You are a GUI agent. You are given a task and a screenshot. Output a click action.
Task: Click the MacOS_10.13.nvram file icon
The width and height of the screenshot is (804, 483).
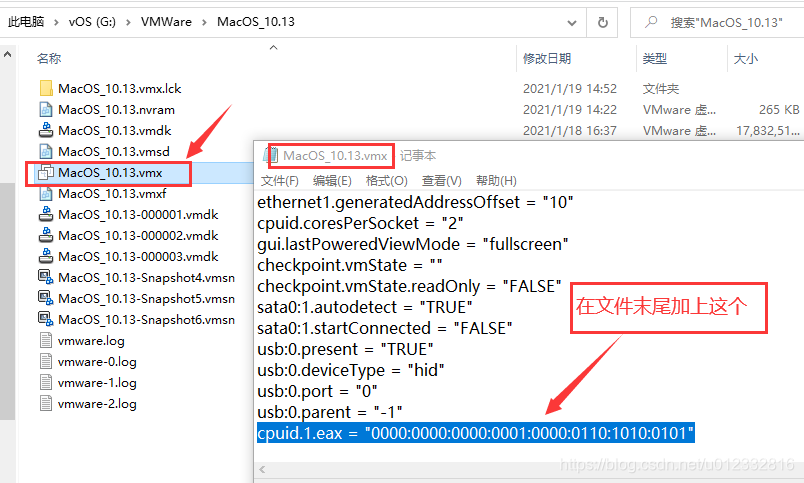(46, 109)
